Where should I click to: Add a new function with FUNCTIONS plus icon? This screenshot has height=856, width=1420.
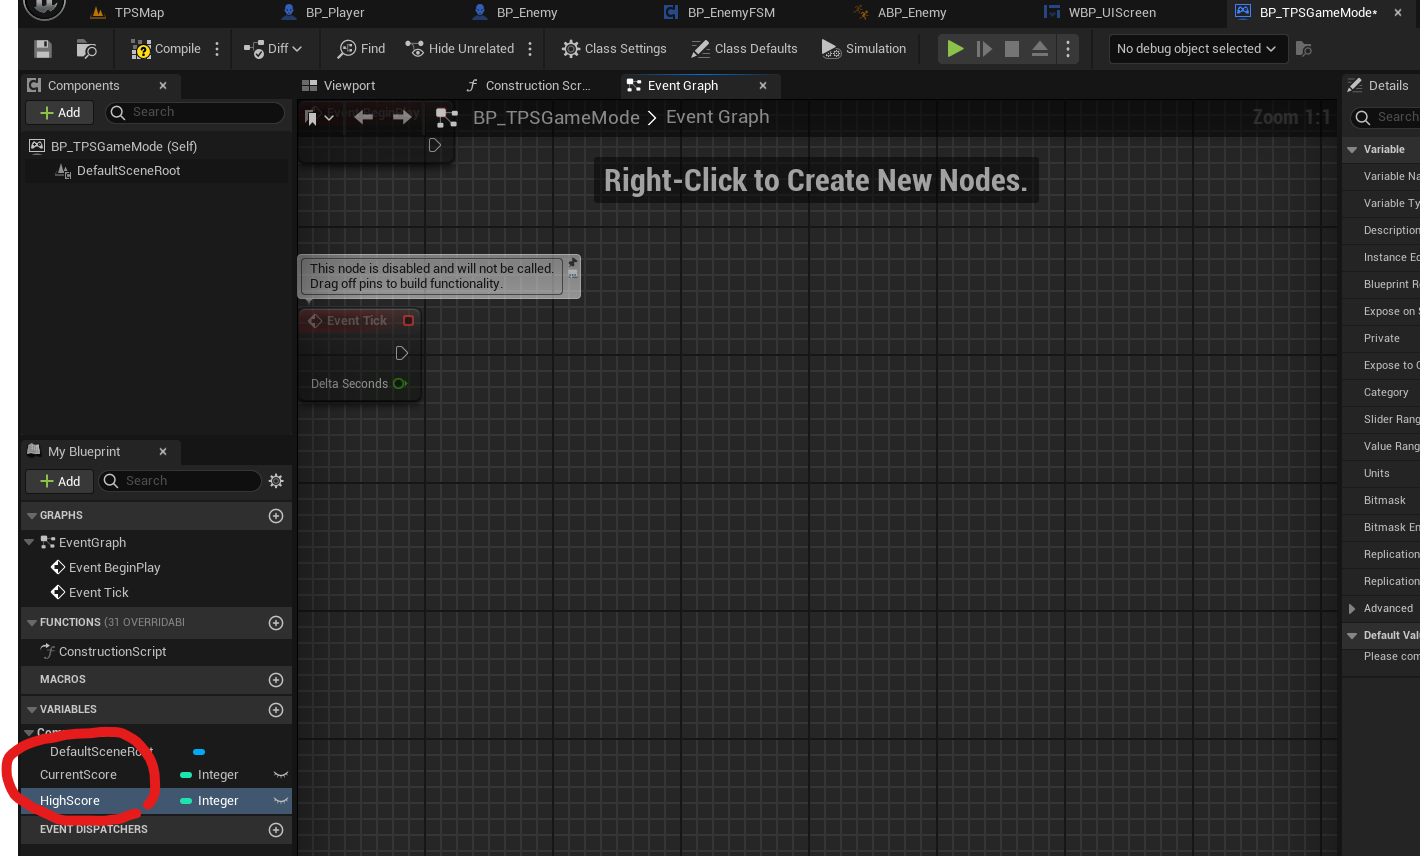tap(276, 623)
